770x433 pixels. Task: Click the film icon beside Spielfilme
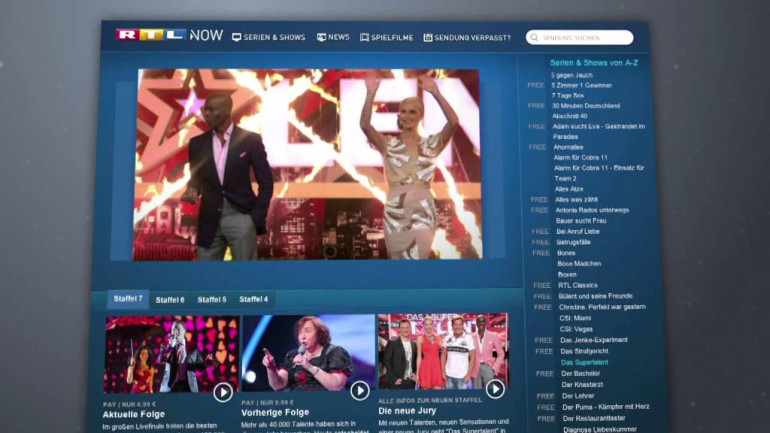[364, 38]
